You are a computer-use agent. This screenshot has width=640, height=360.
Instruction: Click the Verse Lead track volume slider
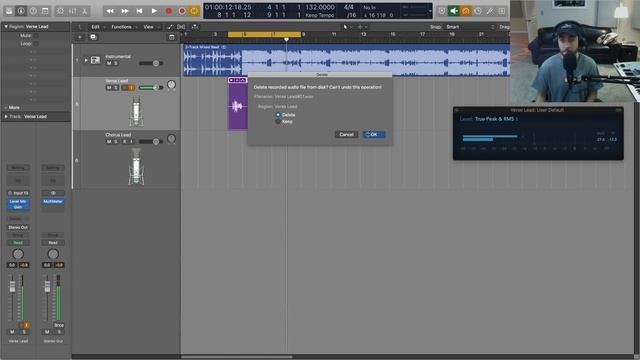(x=151, y=88)
